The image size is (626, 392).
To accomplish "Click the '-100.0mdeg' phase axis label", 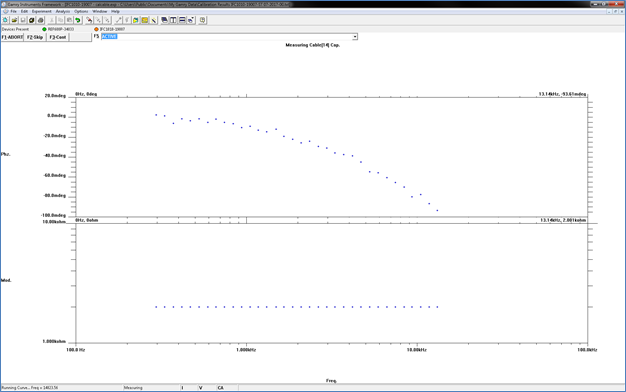I will coord(53,216).
